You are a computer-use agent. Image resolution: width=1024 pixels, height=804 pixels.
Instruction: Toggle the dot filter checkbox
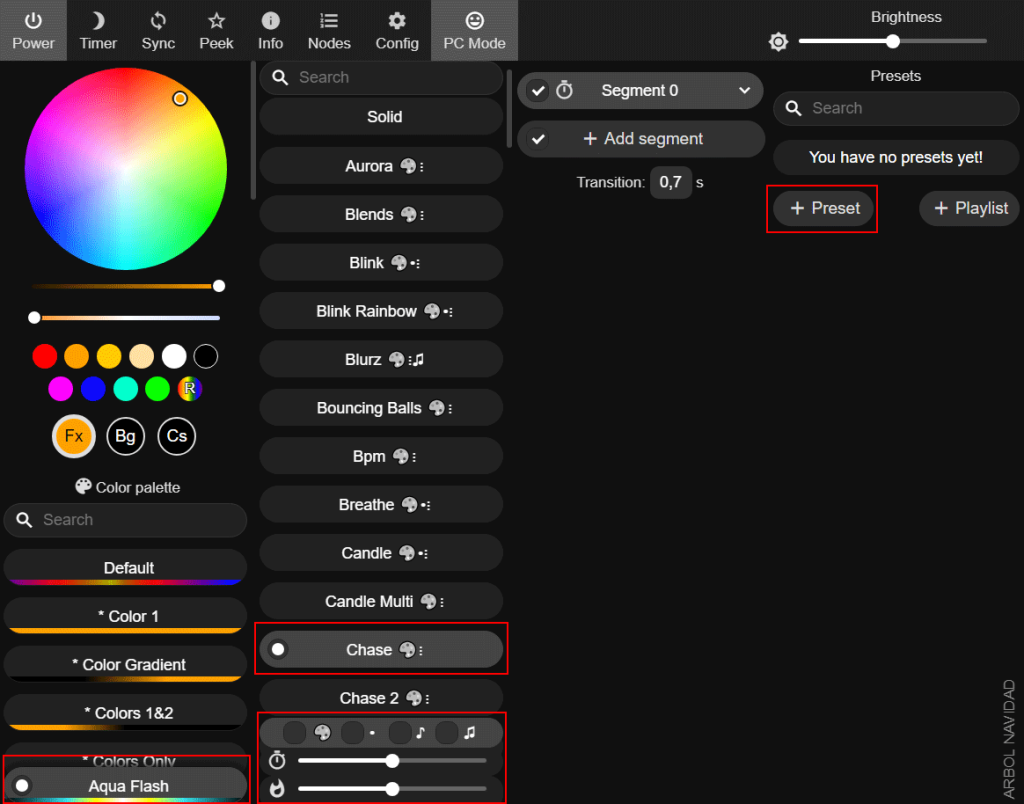[352, 733]
